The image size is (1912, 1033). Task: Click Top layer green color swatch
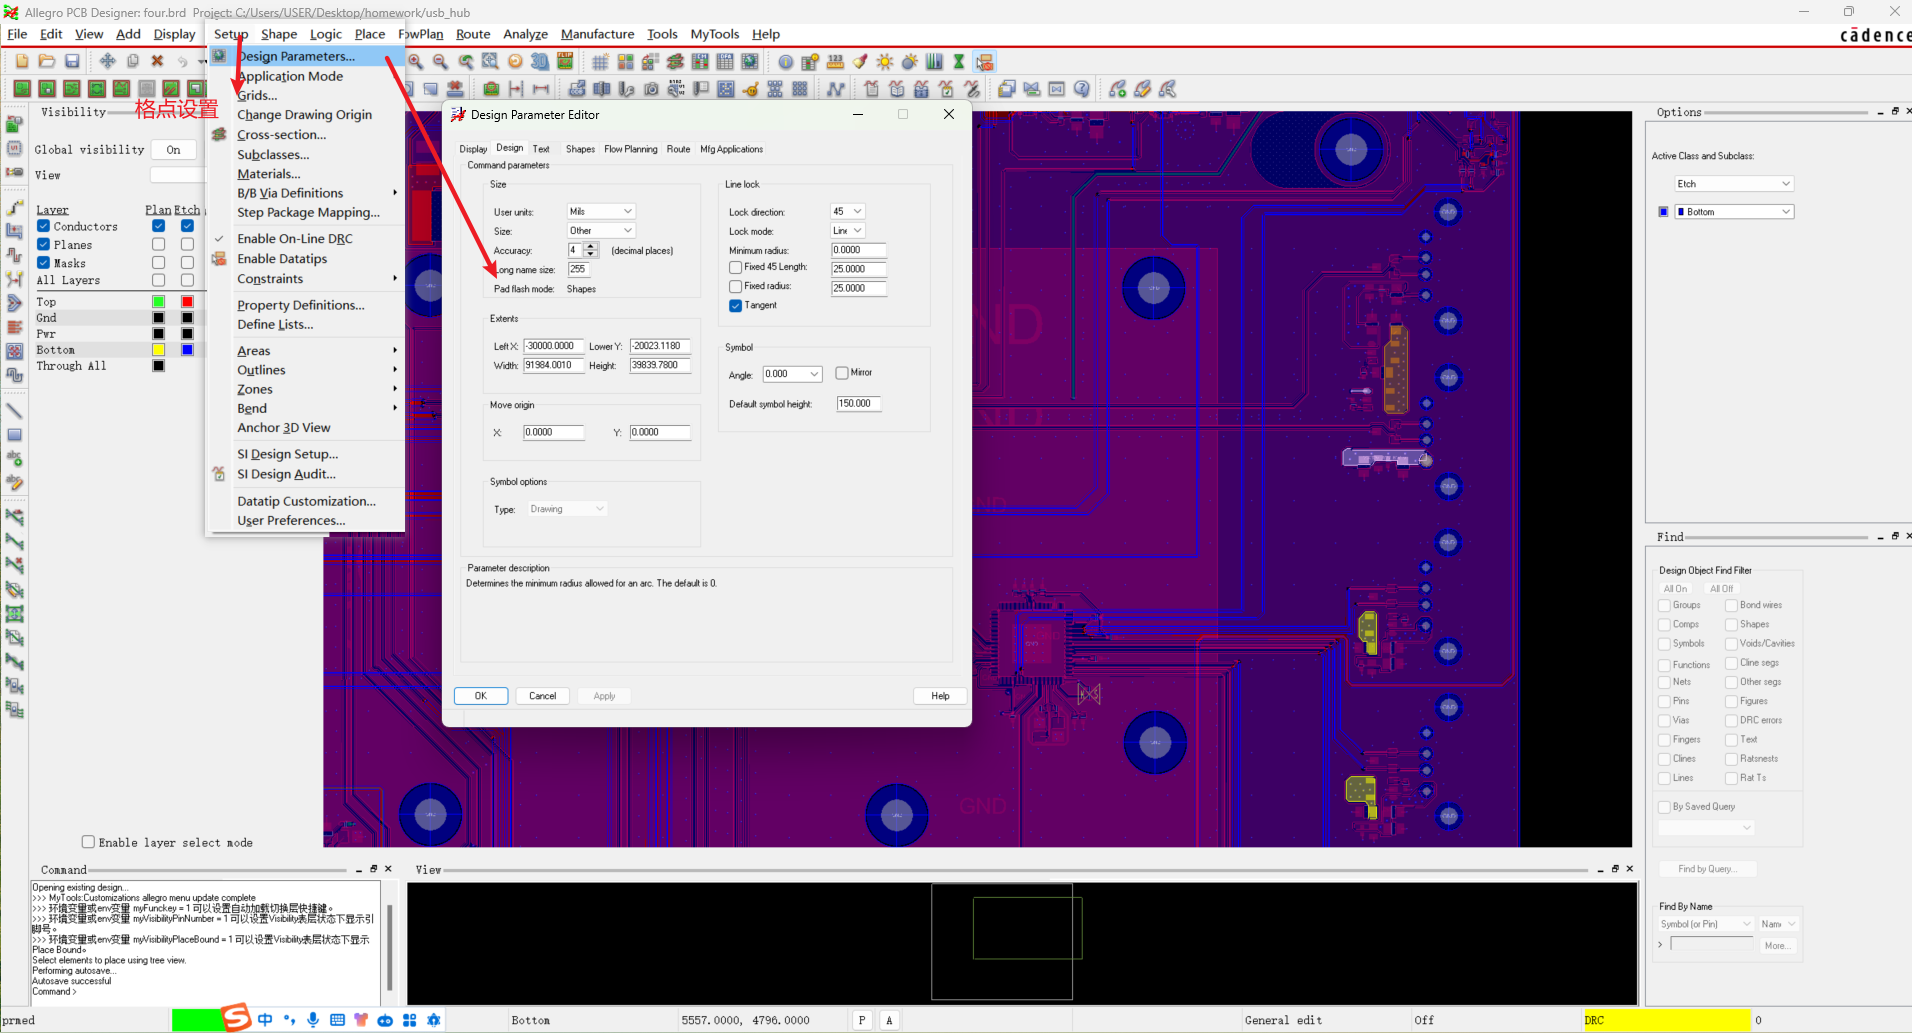coord(158,301)
